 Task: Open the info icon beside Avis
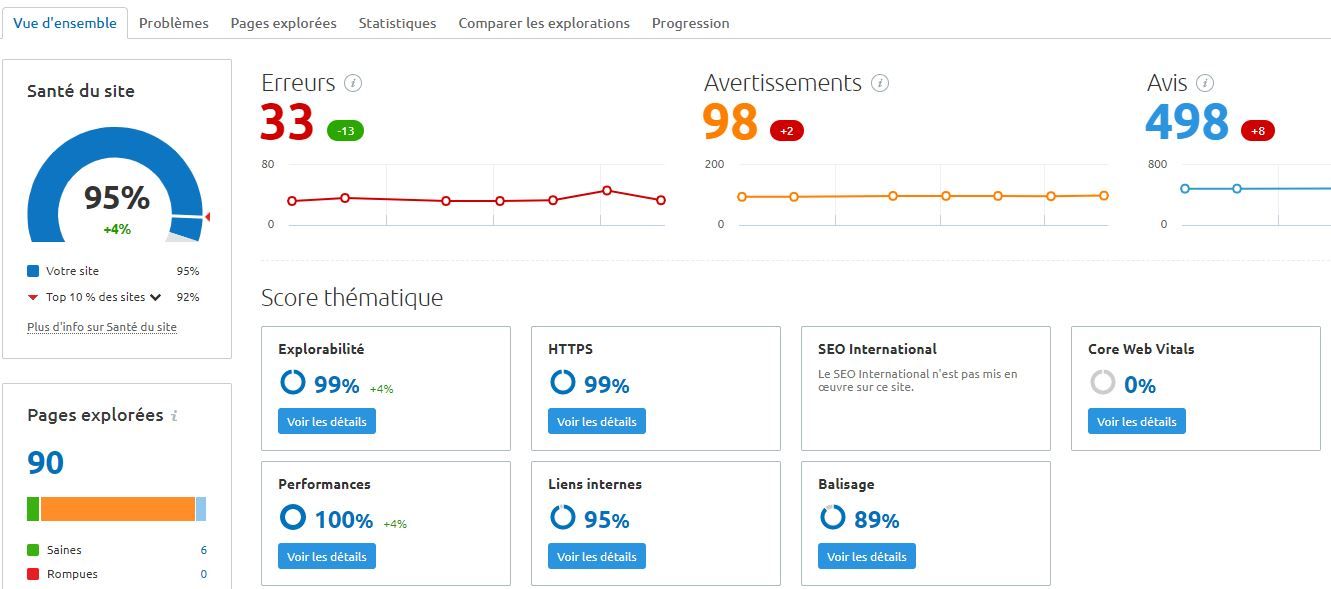click(x=1205, y=83)
